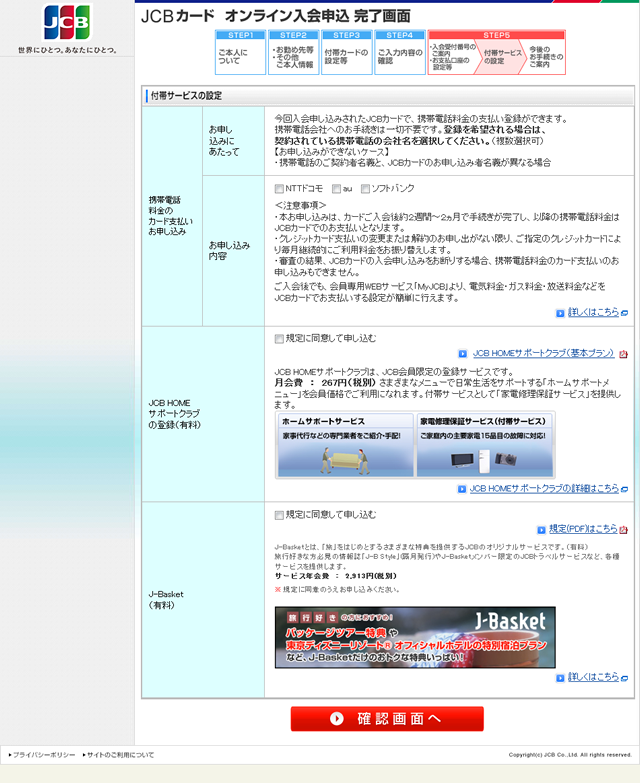Agree to JCB HOME support club terms
640x783 pixels.
tap(279, 339)
